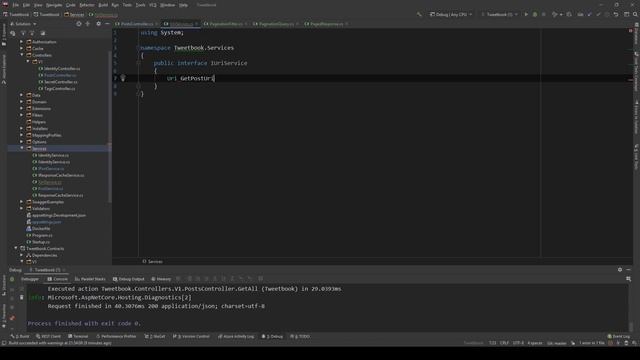Image resolution: width=640 pixels, height=360 pixels.
Task: Open the Dockerfile entry
Action: 38,229
